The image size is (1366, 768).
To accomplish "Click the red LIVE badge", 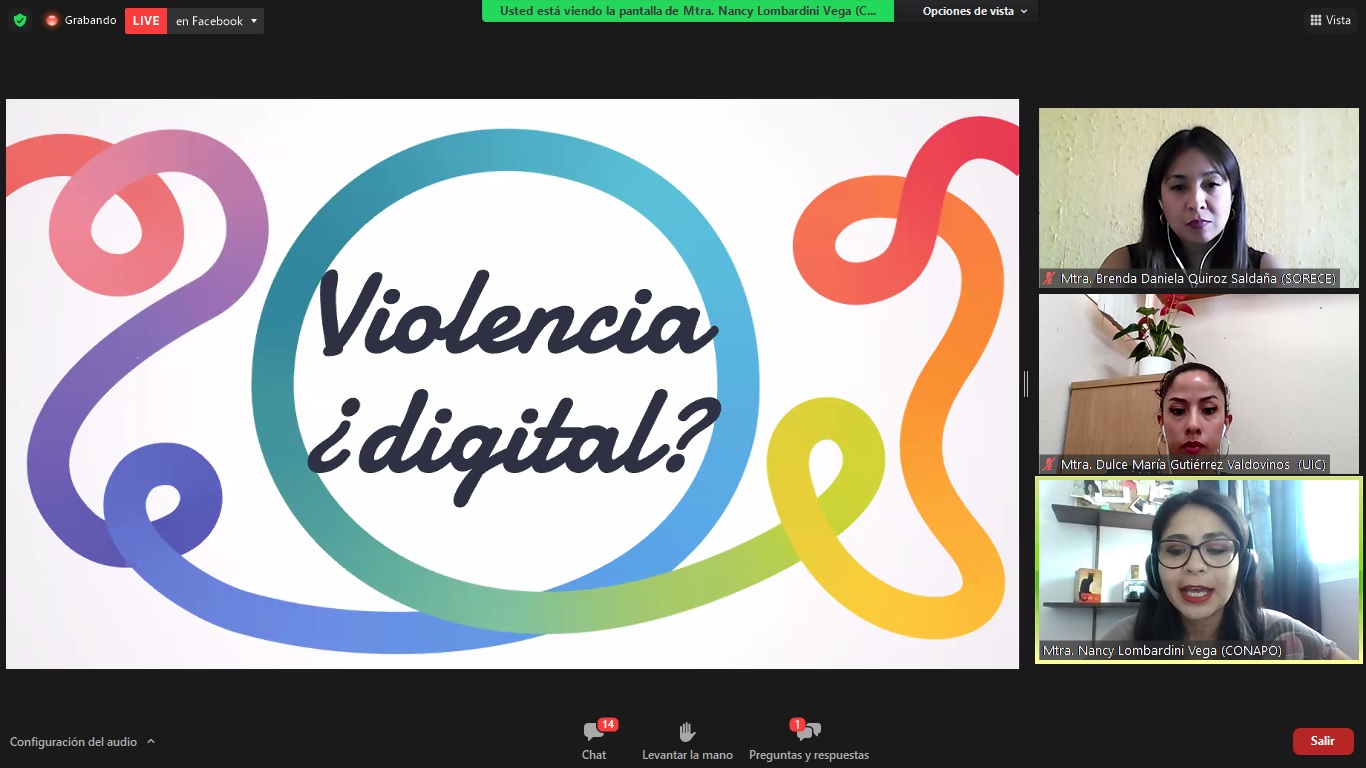I will (x=146, y=21).
